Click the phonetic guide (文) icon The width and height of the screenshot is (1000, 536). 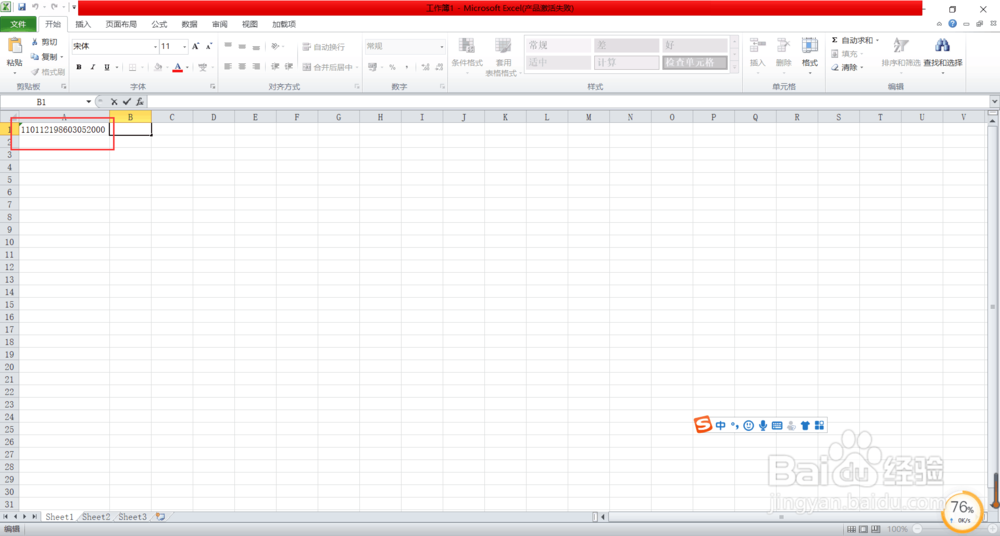click(202, 67)
